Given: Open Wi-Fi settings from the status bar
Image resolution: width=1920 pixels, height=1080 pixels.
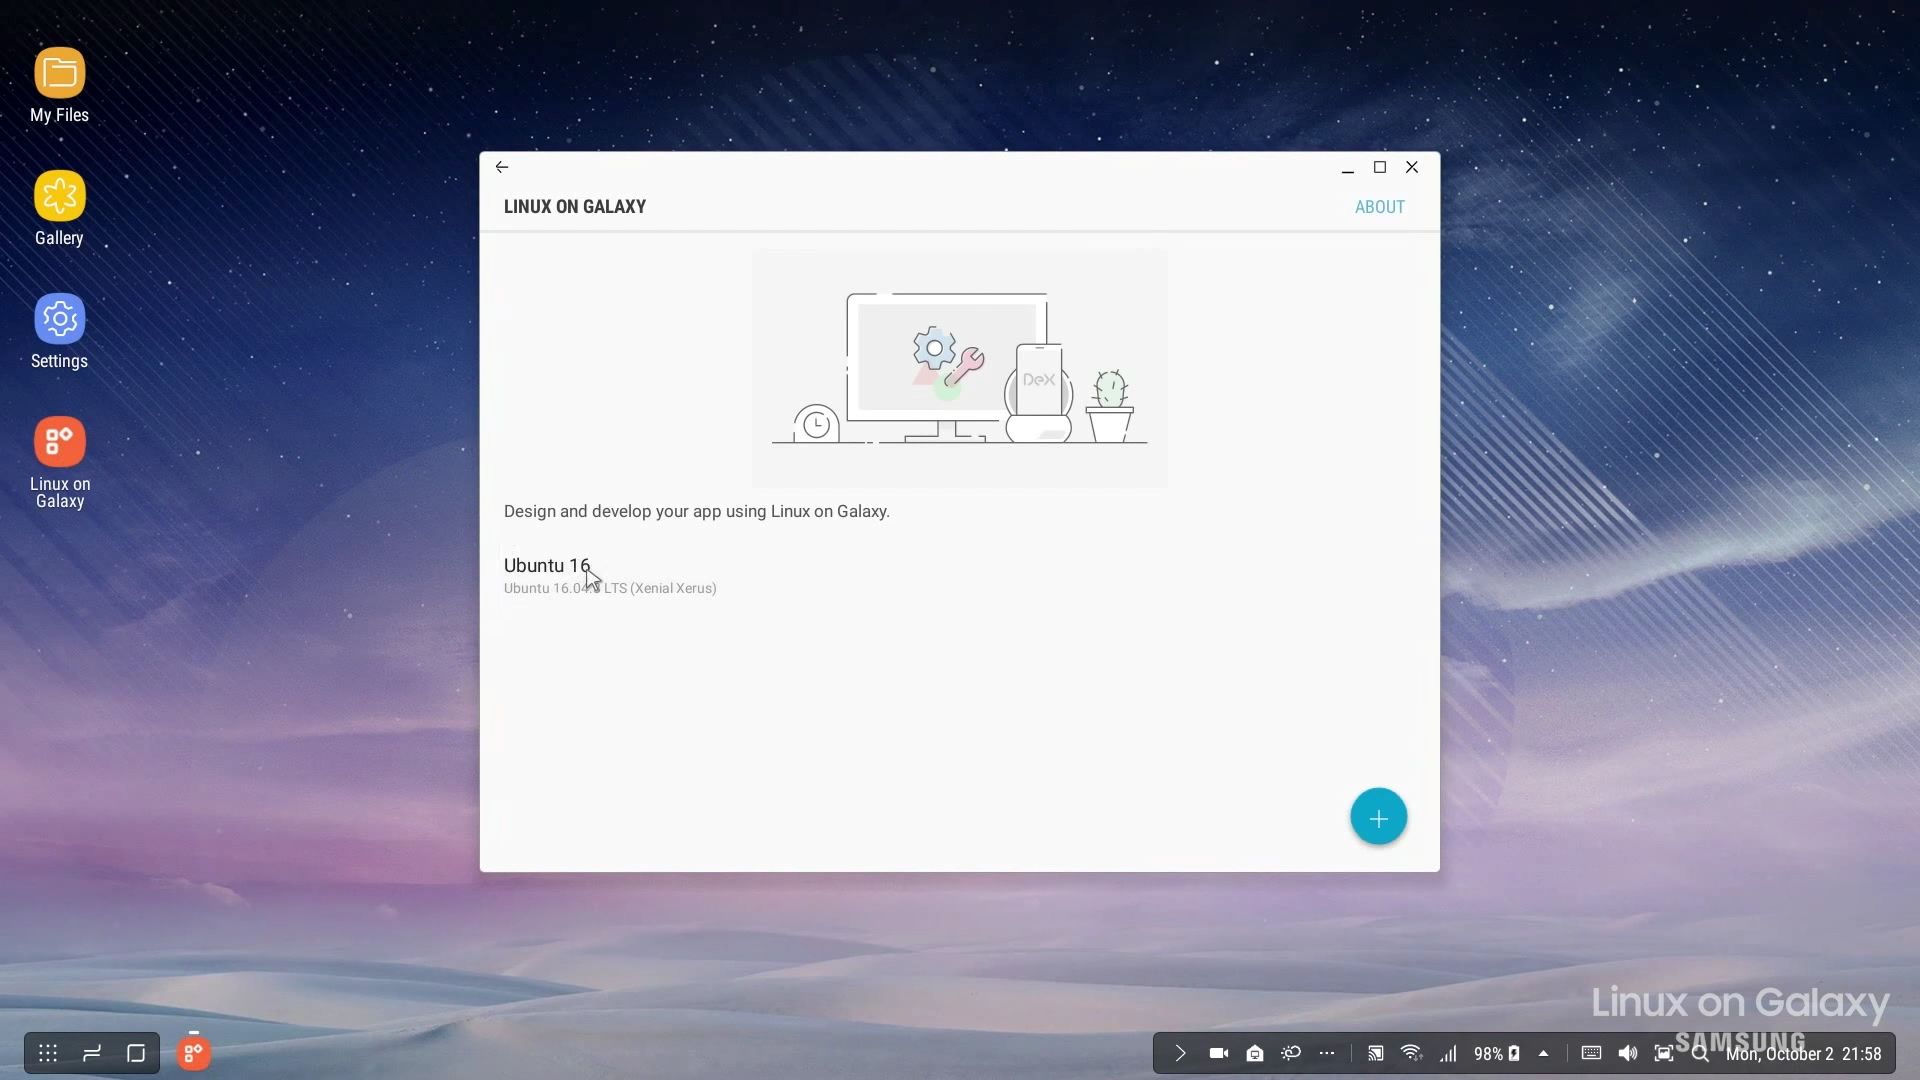Looking at the screenshot, I should coord(1411,1053).
